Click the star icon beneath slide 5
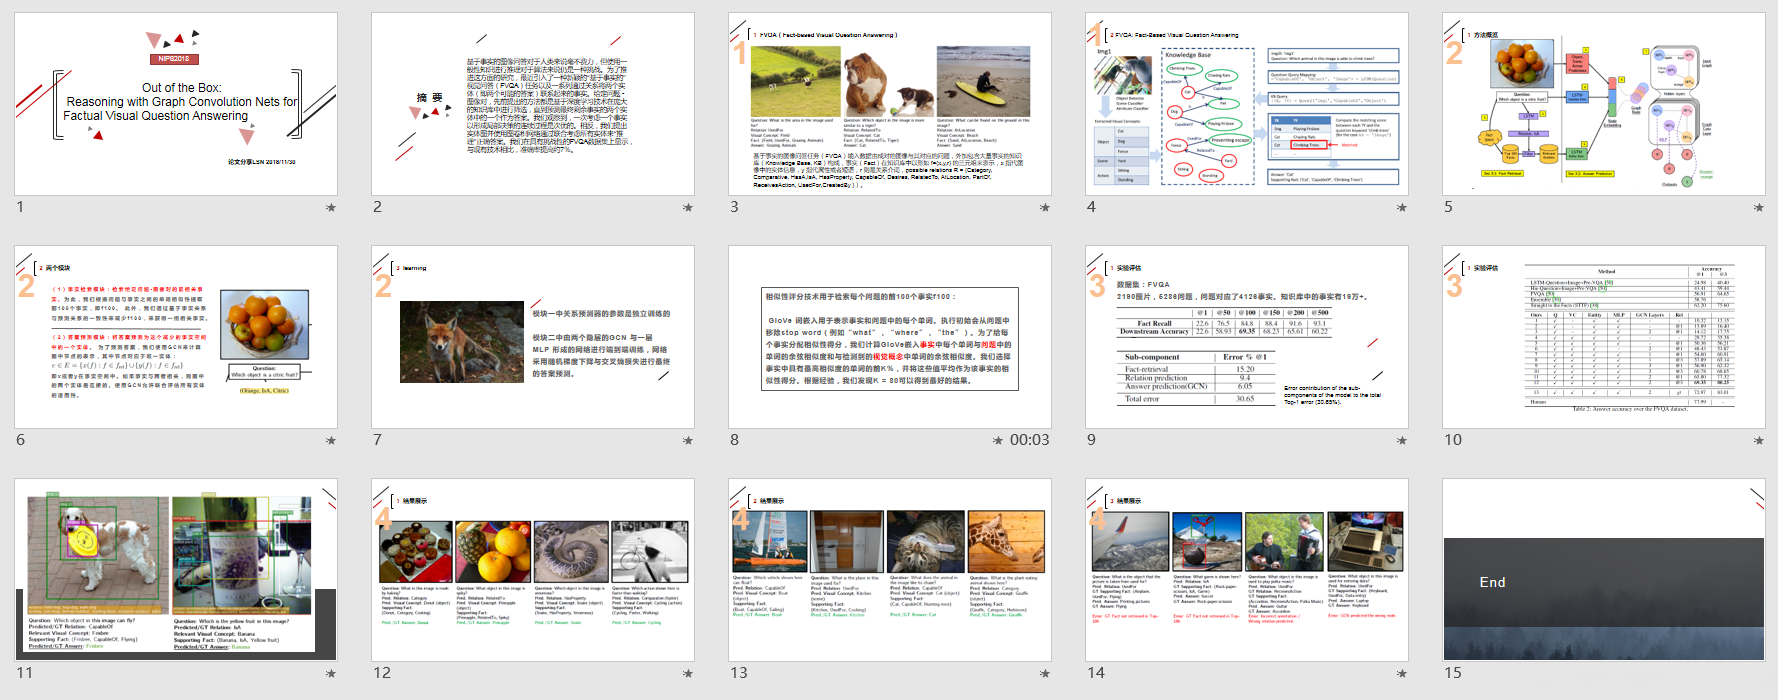This screenshot has height=700, width=1778. pyautogui.click(x=1758, y=207)
